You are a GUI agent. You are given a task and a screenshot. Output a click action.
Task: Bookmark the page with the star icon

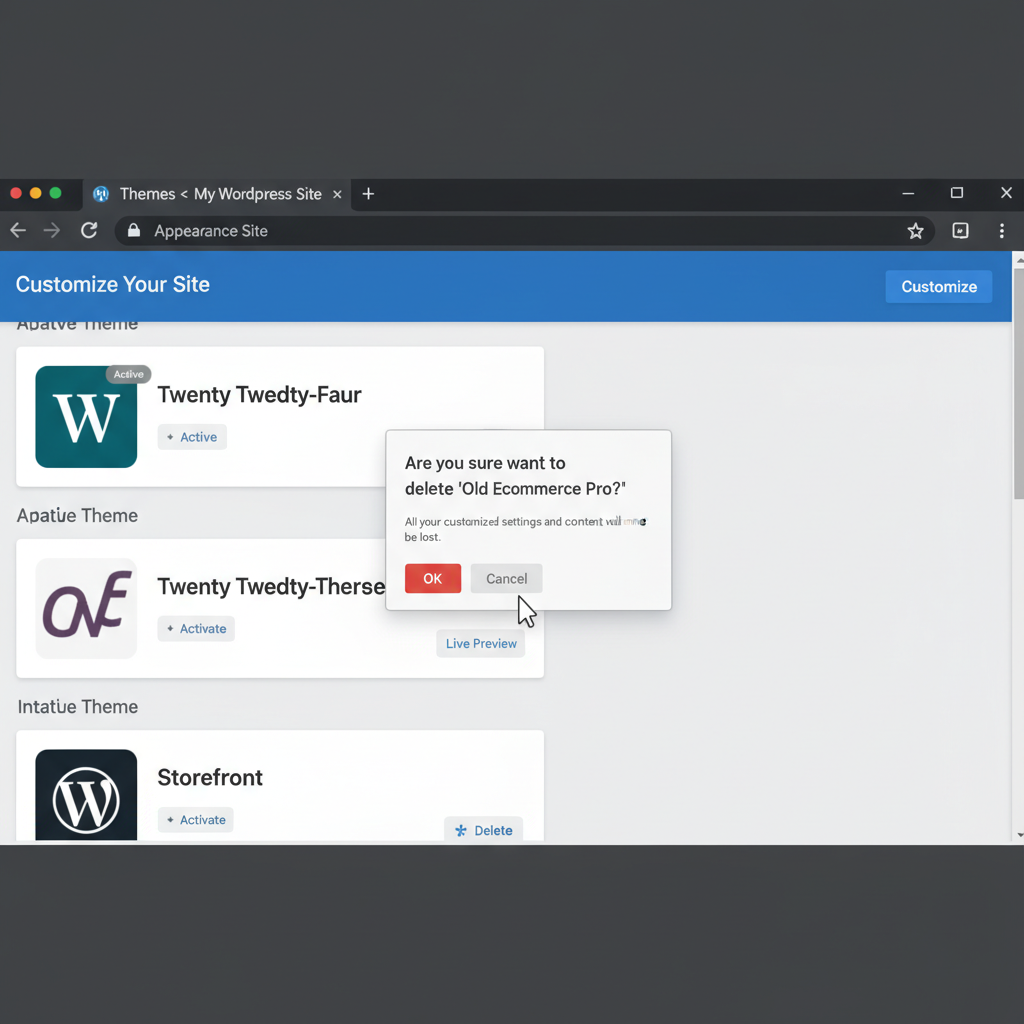tap(915, 230)
